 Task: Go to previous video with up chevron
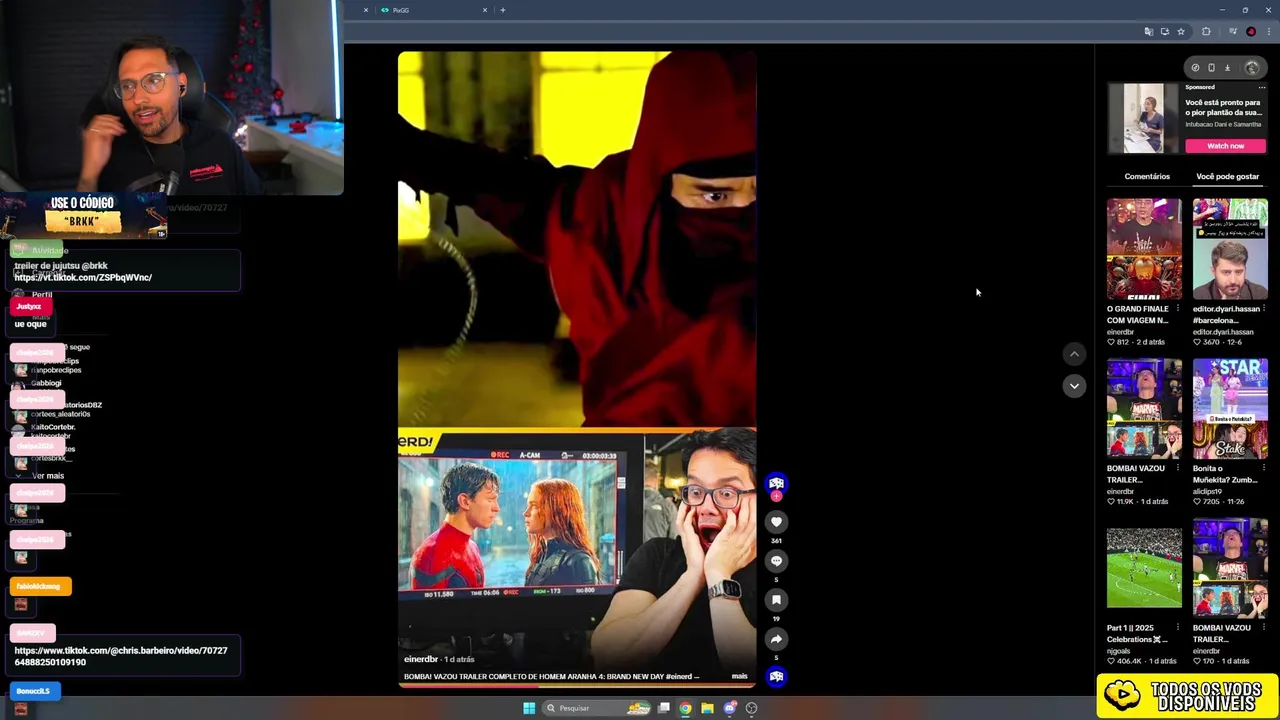1074,354
